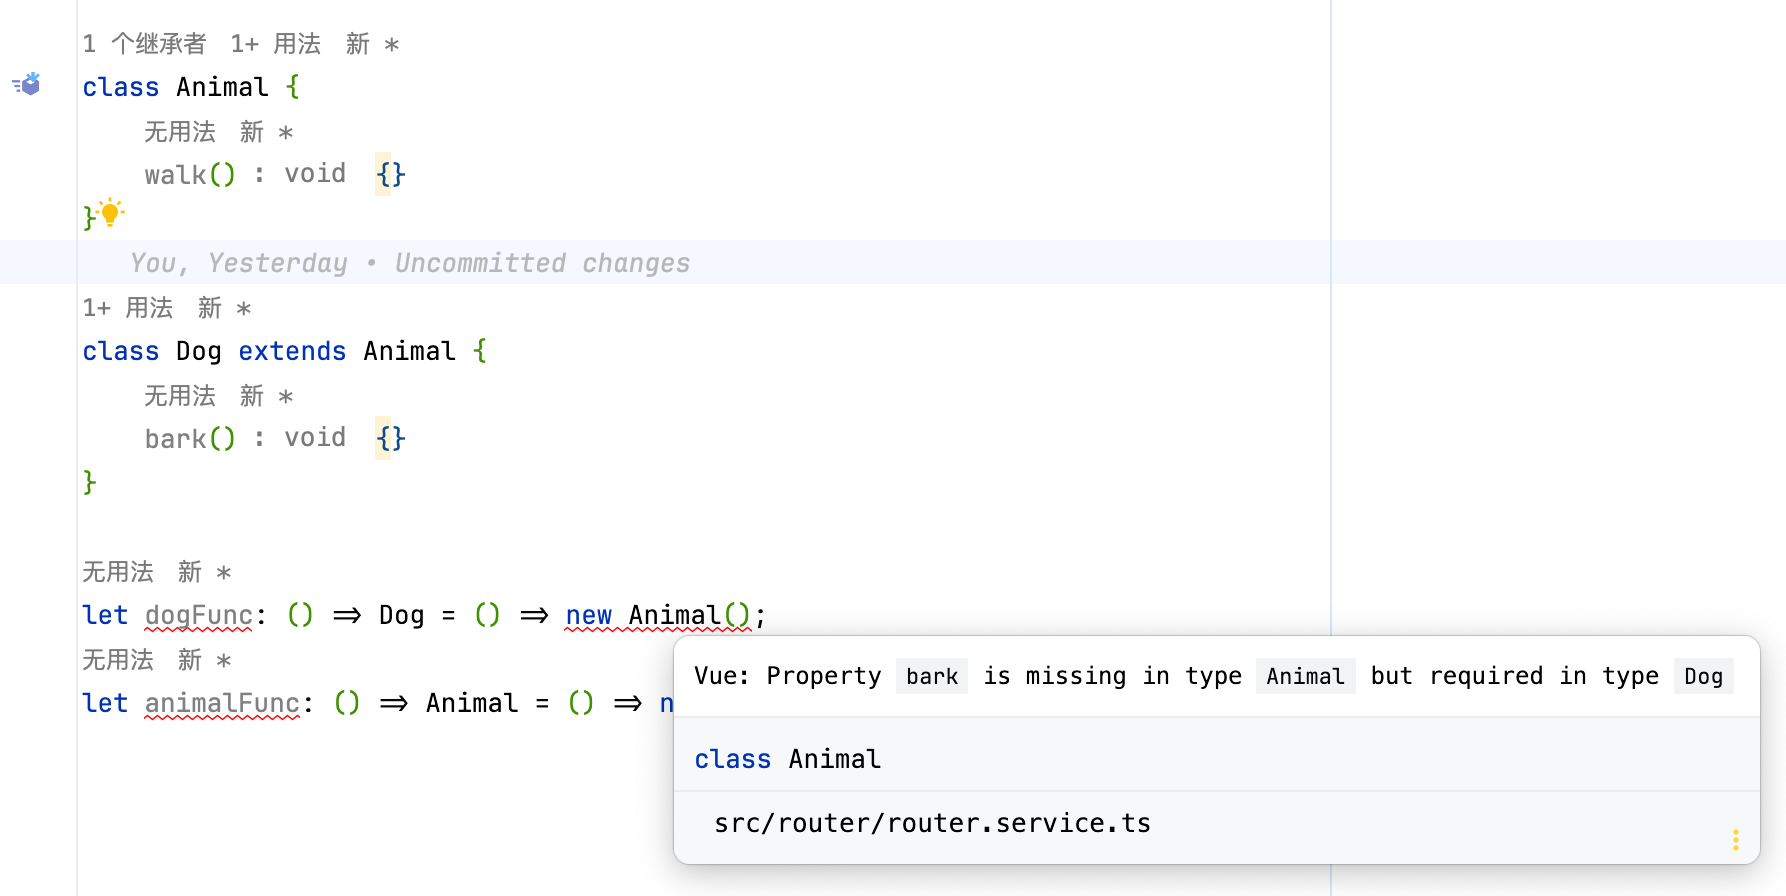Click the '无用法' hint above dogFunc
This screenshot has height=896, width=1786.
pyautogui.click(x=118, y=572)
